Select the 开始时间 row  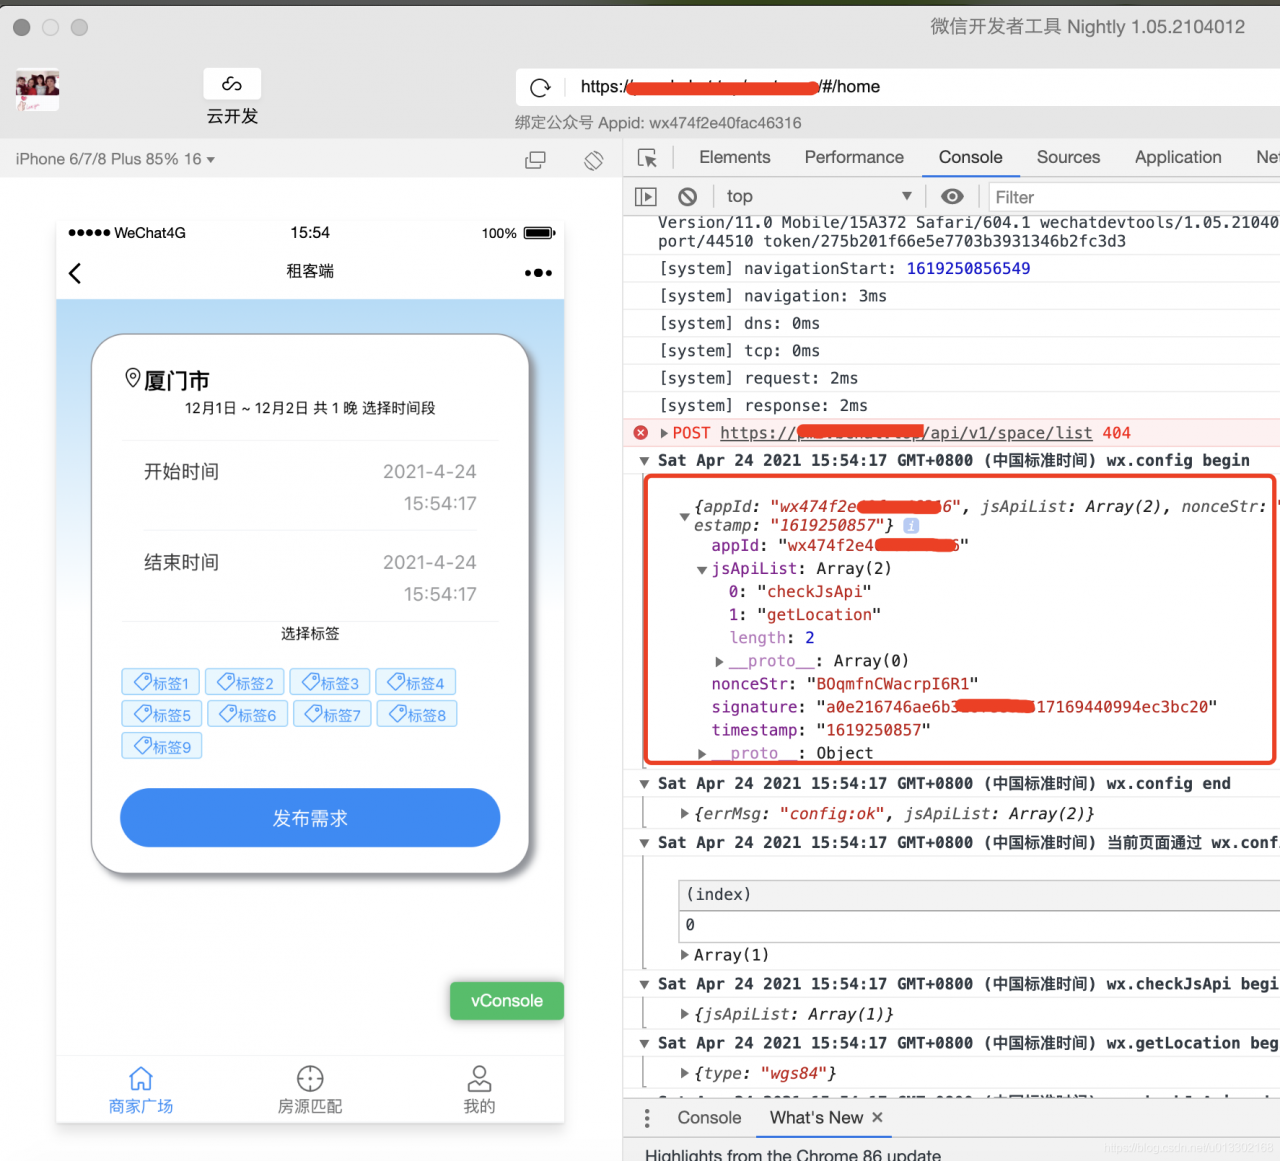tap(310, 487)
